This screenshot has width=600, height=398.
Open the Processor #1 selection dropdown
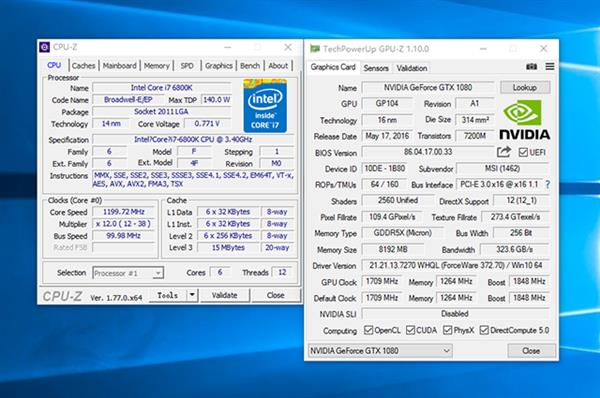coord(128,273)
